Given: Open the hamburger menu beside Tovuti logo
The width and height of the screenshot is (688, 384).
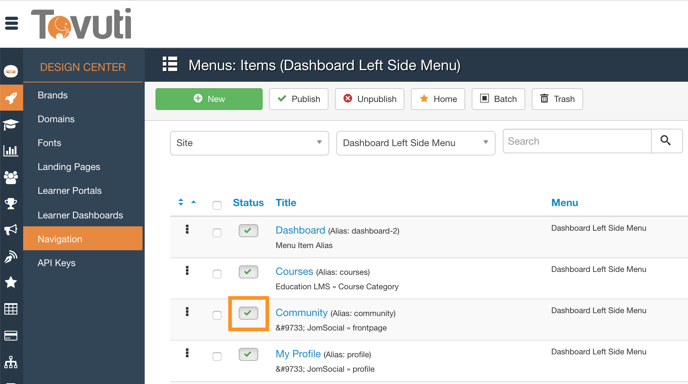Looking at the screenshot, I should click(x=11, y=23).
